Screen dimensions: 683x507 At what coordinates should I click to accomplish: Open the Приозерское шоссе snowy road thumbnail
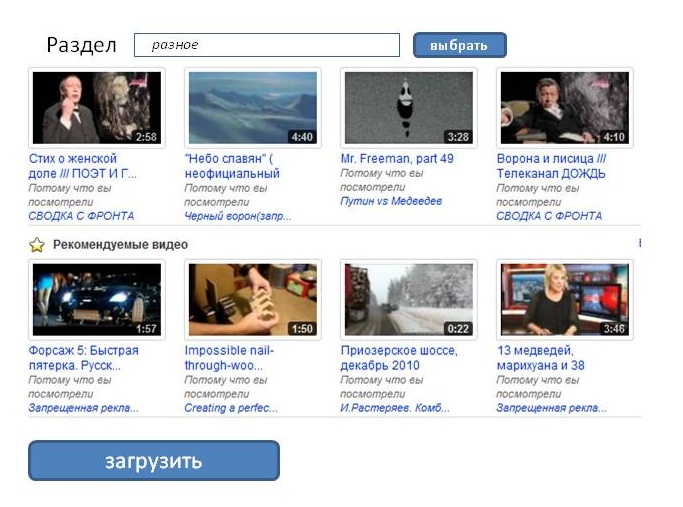coord(408,299)
